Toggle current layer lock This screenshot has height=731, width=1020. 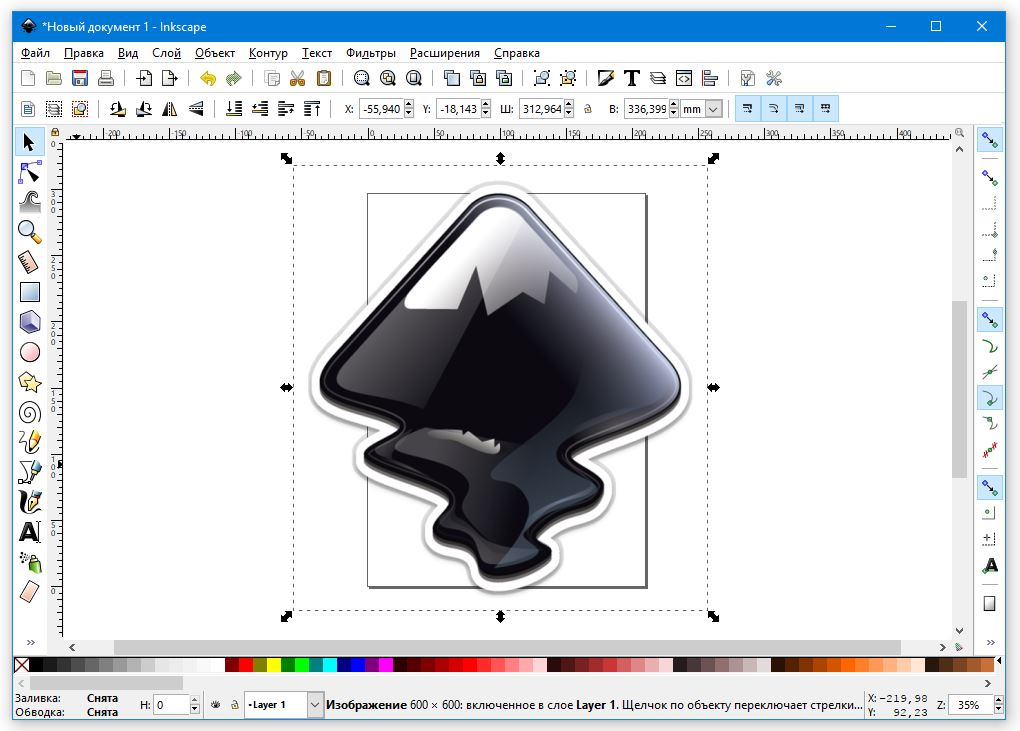234,704
